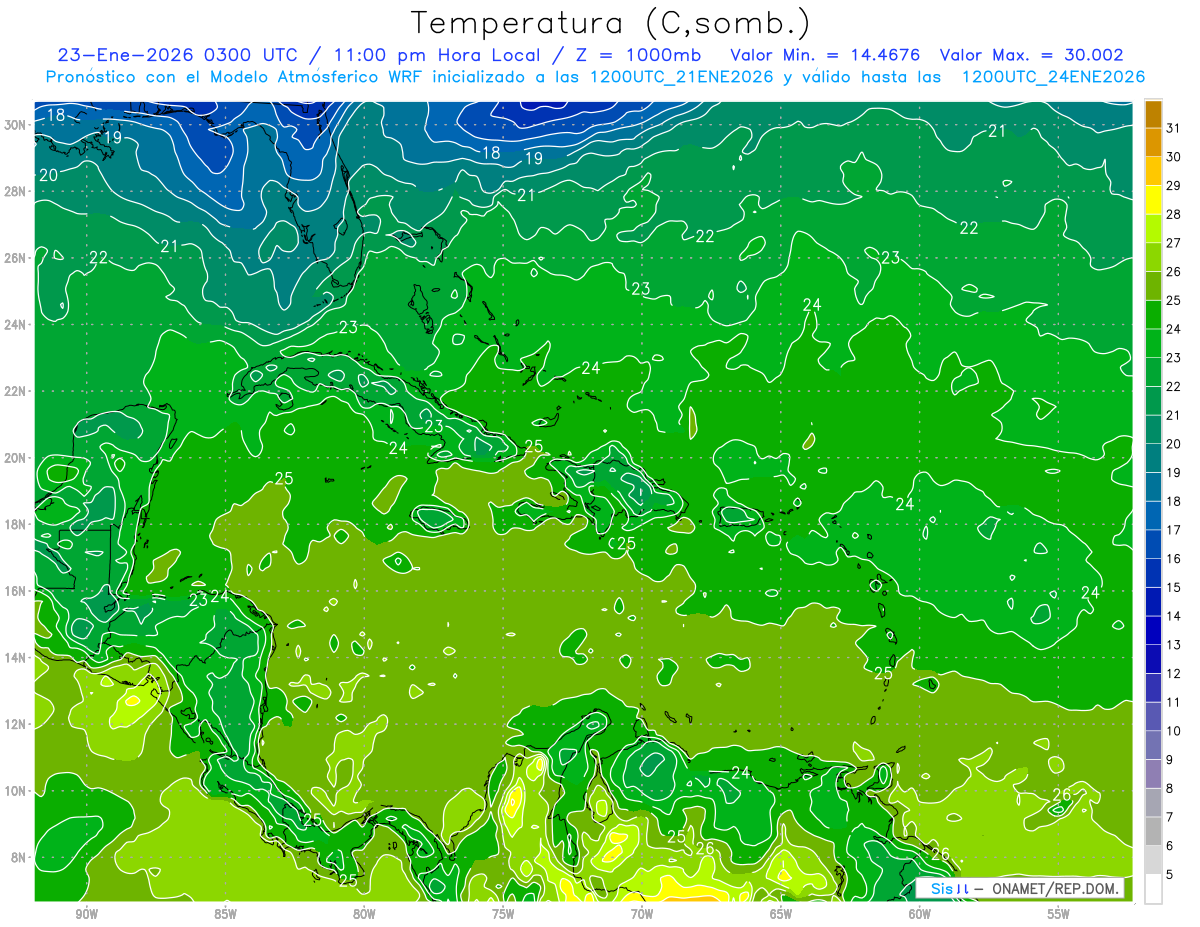1200x927 pixels.
Task: Click the 10N latitude axis label
Action: coord(15,791)
